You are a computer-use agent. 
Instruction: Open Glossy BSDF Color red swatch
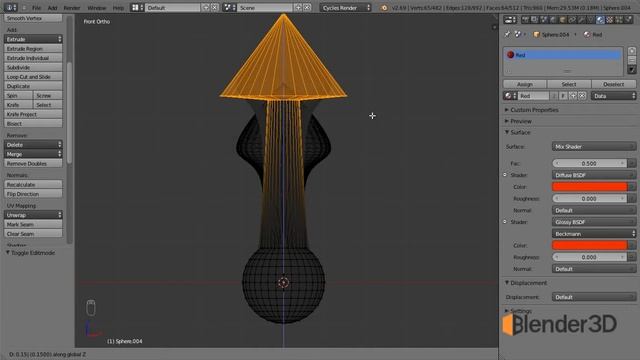point(589,245)
